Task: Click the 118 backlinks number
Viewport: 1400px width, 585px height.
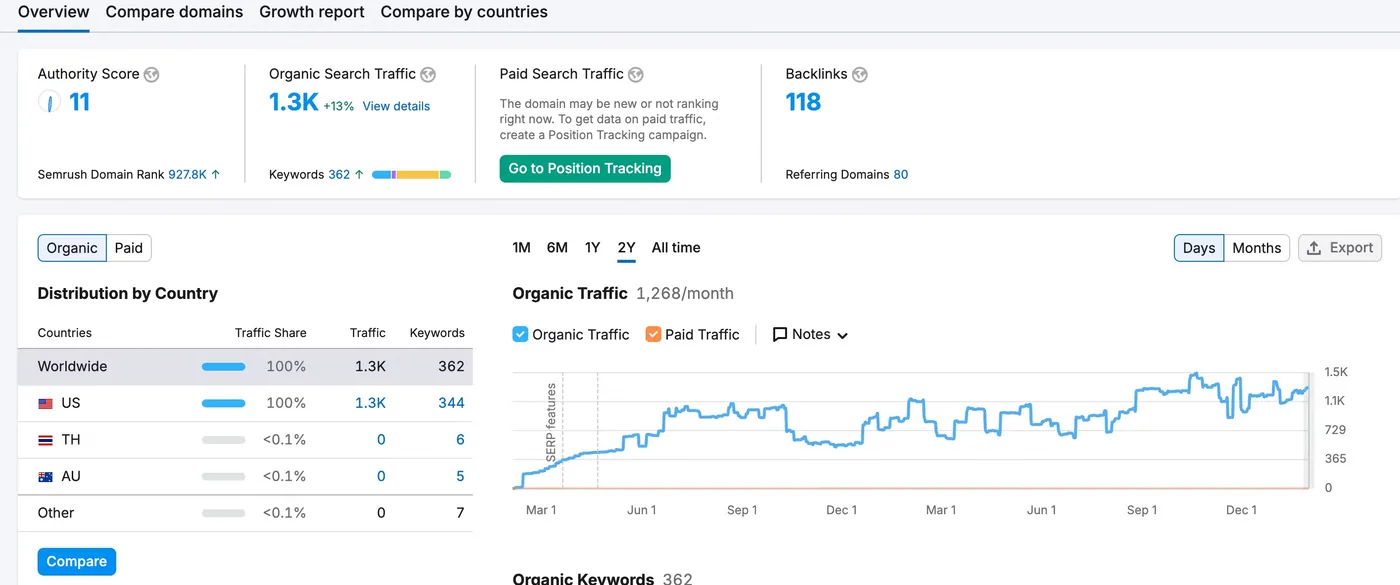Action: (x=803, y=102)
